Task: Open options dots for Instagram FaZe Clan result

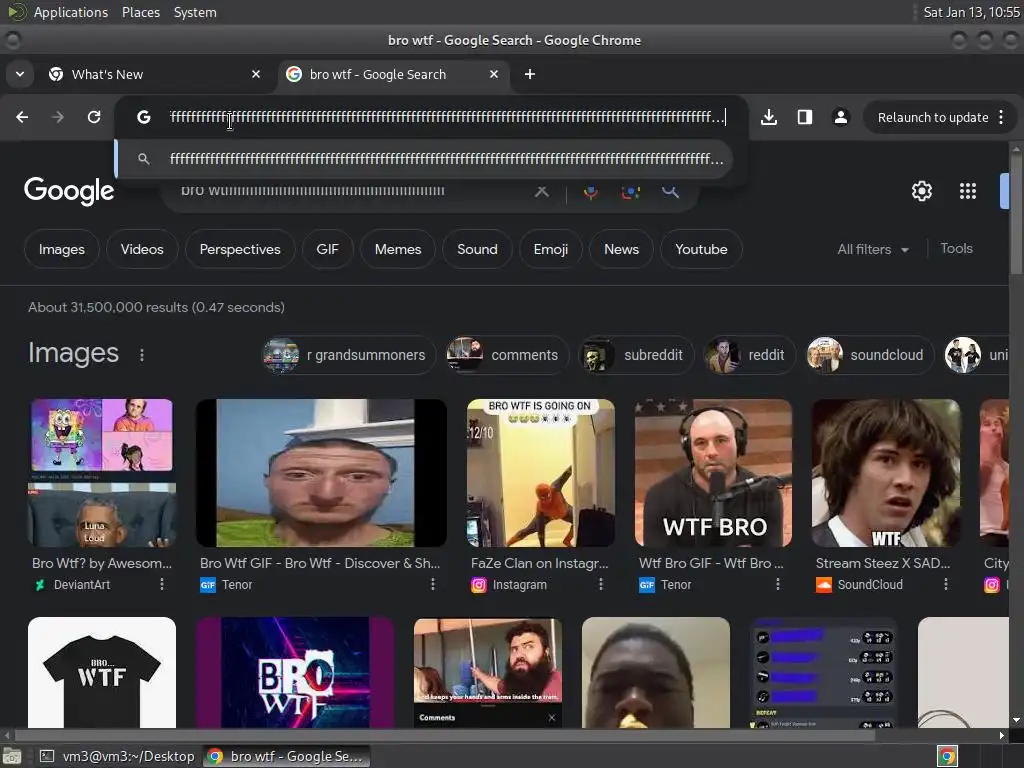Action: click(x=601, y=584)
